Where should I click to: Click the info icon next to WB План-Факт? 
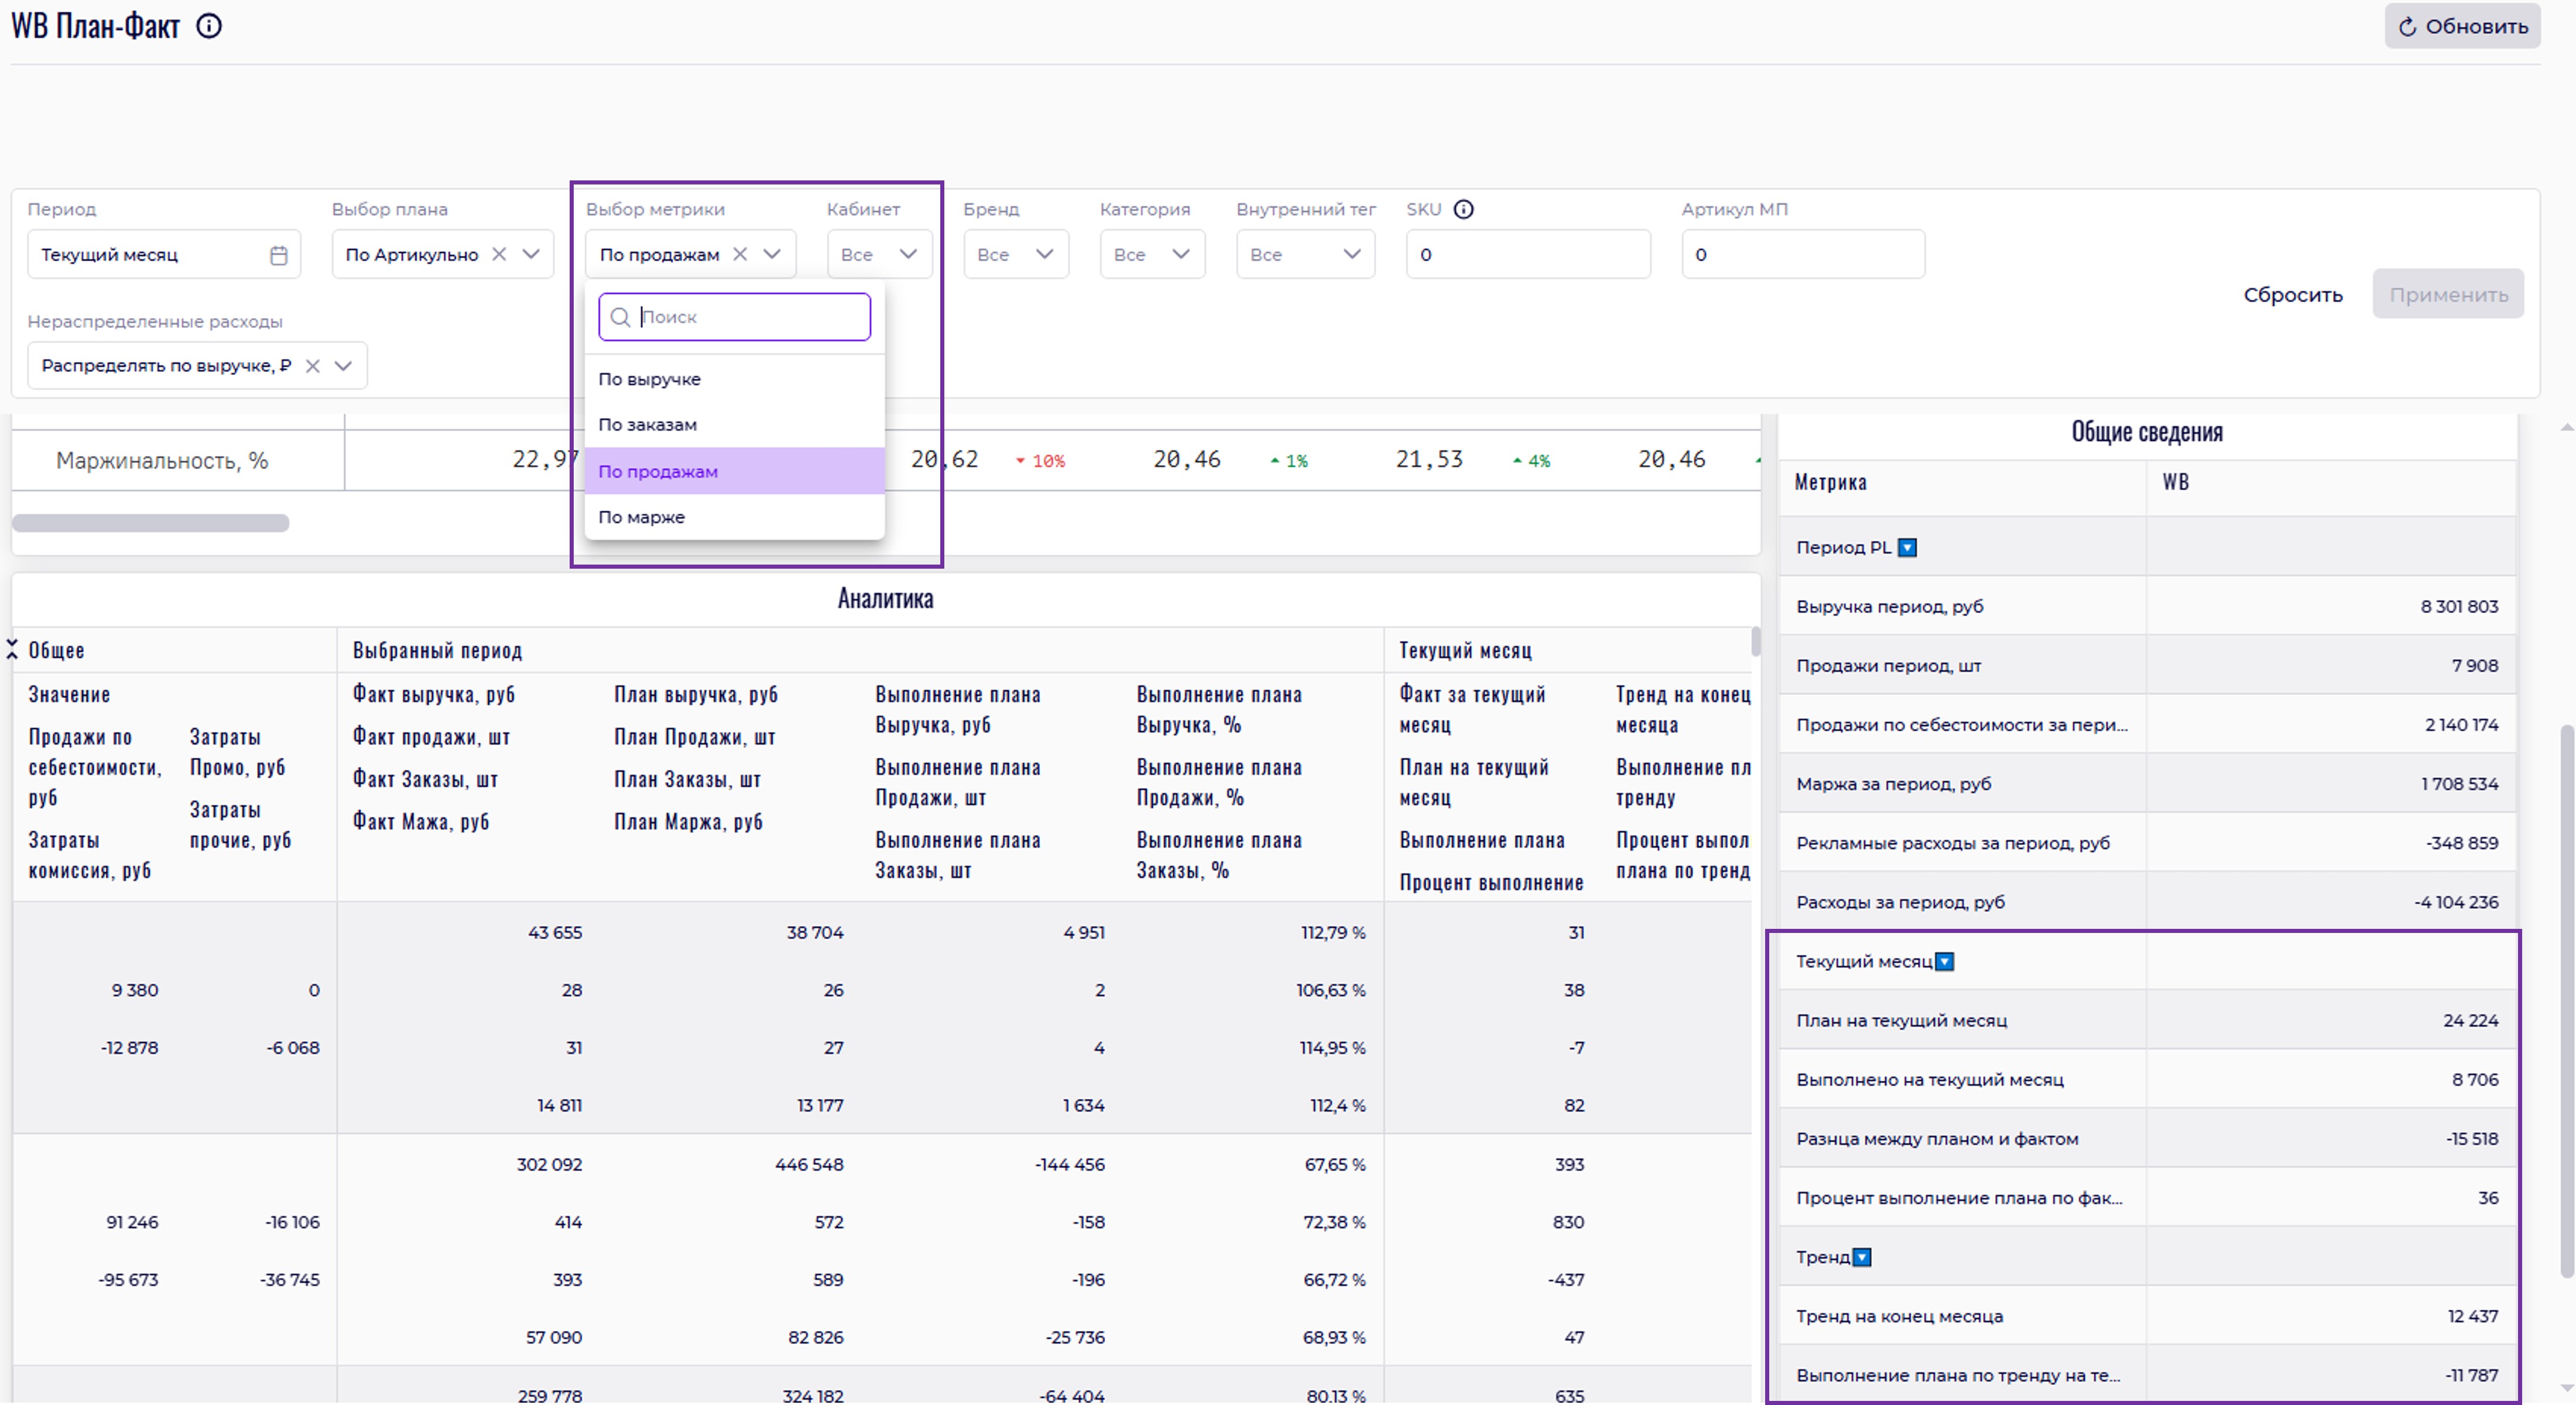pyautogui.click(x=209, y=26)
